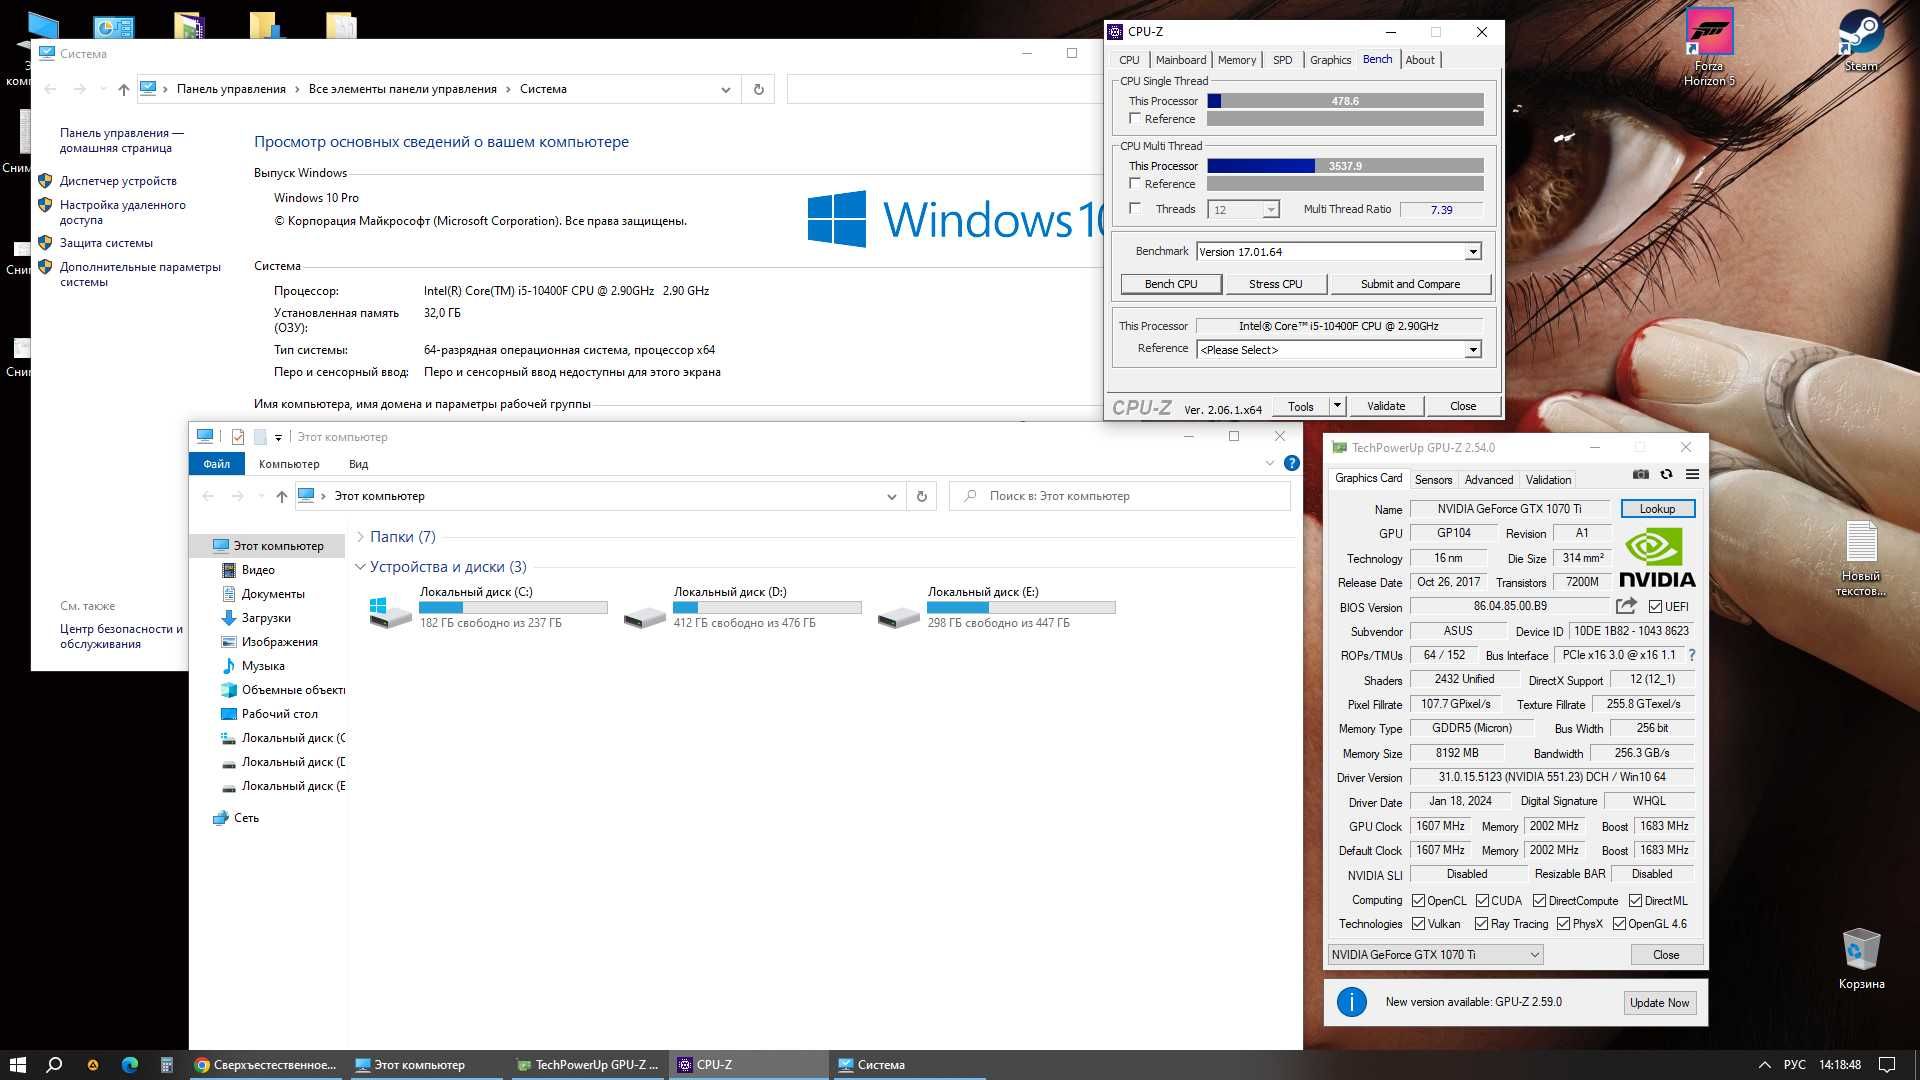Toggle Single Thread Reference checkbox in CPU-Z
Screen dimensions: 1920x1080
pos(1135,118)
